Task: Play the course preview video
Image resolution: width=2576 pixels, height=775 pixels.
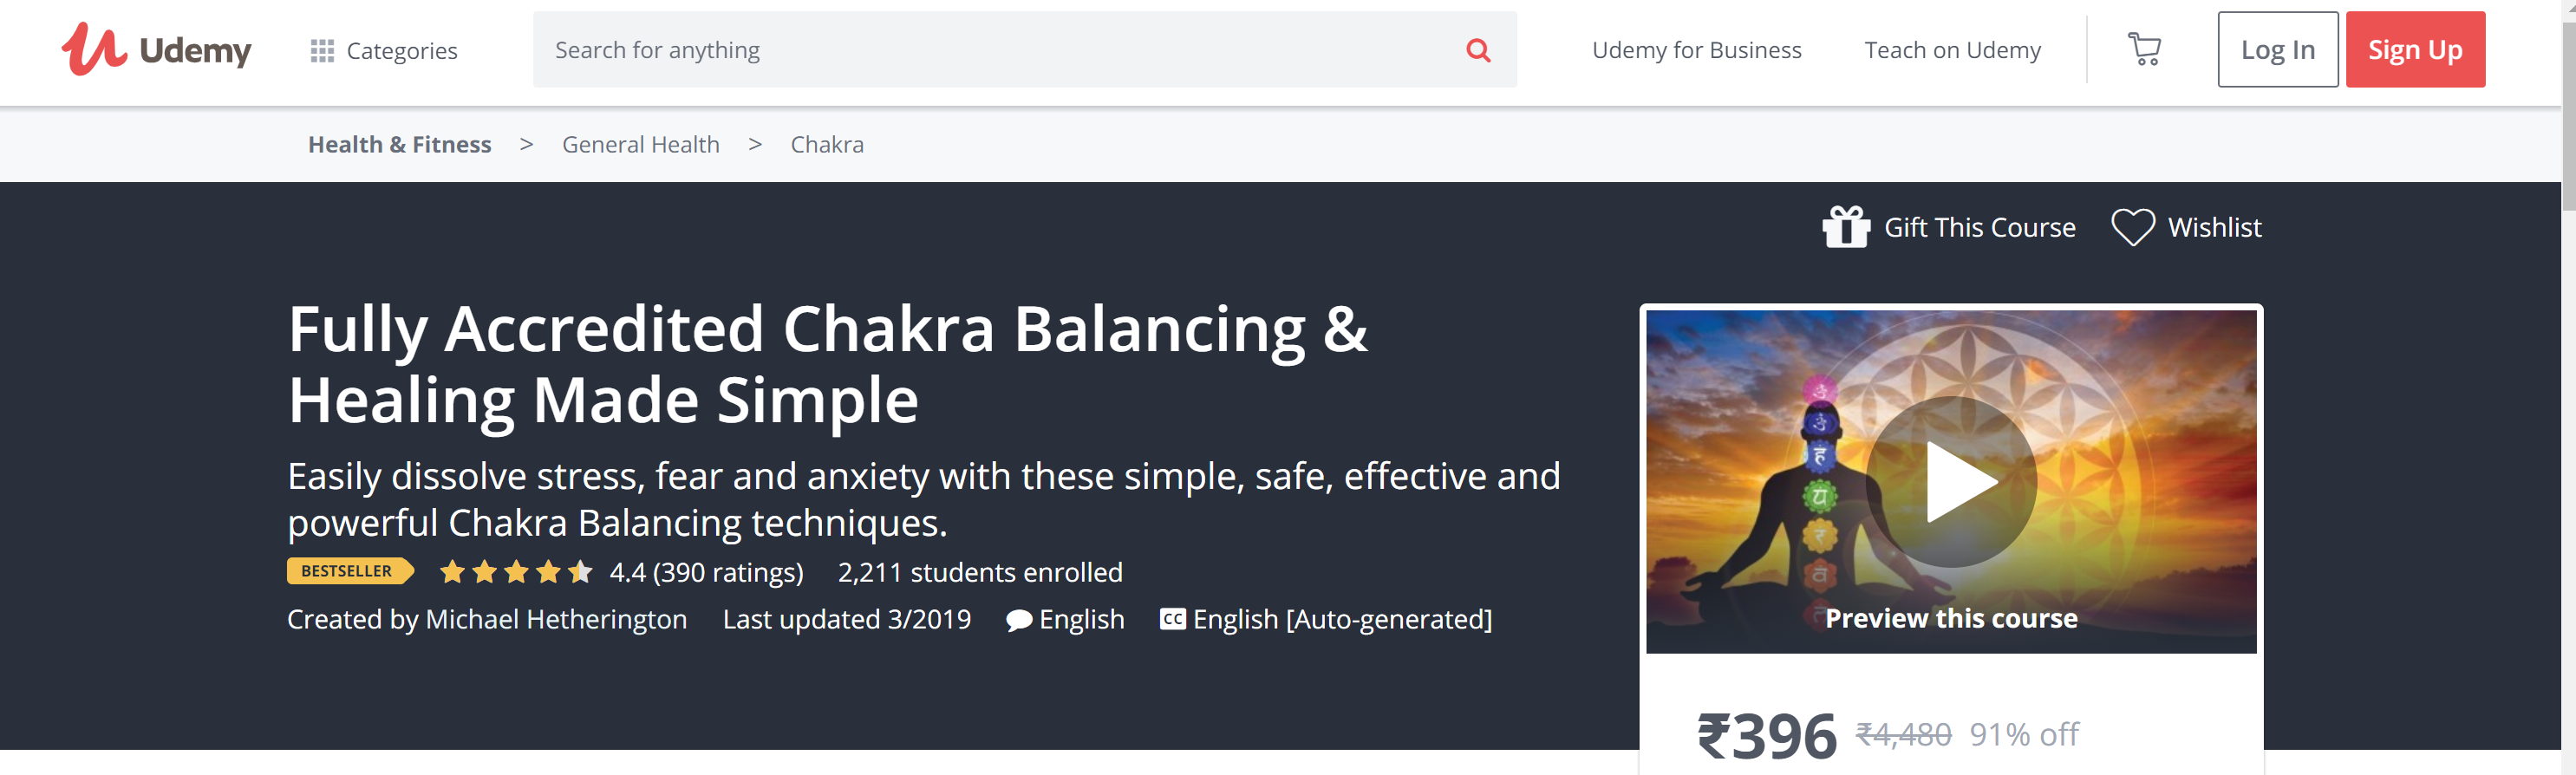Action: pyautogui.click(x=1950, y=482)
